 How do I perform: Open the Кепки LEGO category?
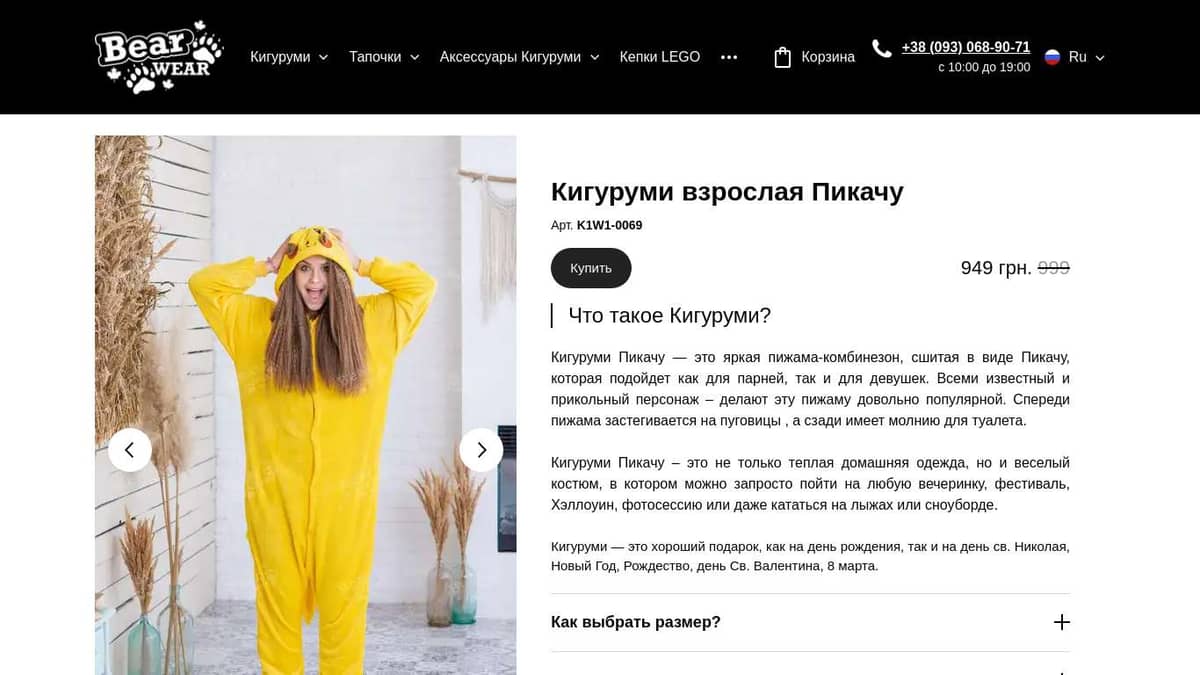[660, 57]
